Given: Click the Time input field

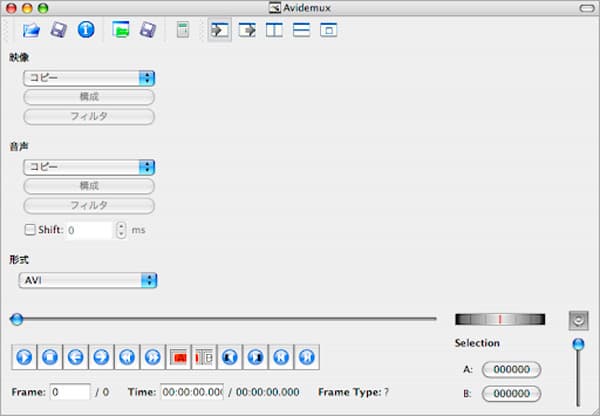Looking at the screenshot, I should [x=192, y=392].
